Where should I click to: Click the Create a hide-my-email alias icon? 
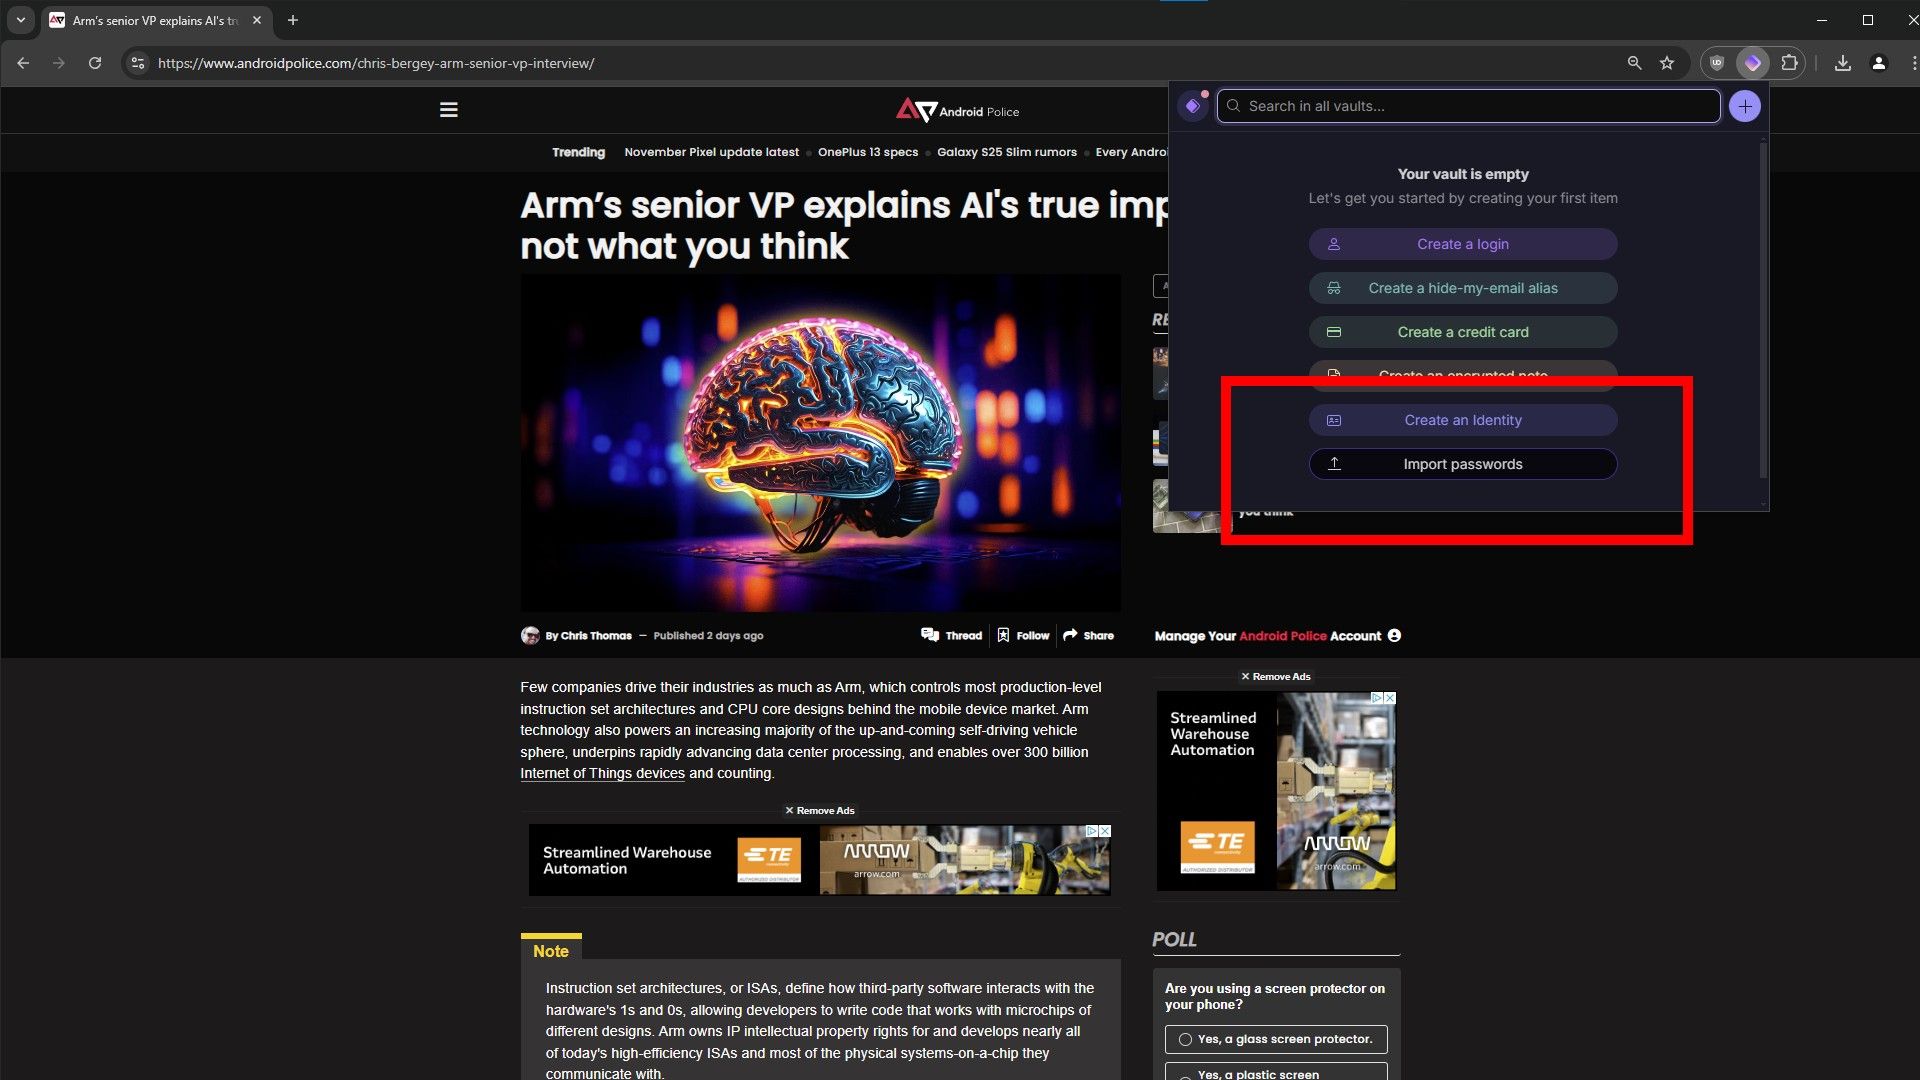(x=1335, y=287)
